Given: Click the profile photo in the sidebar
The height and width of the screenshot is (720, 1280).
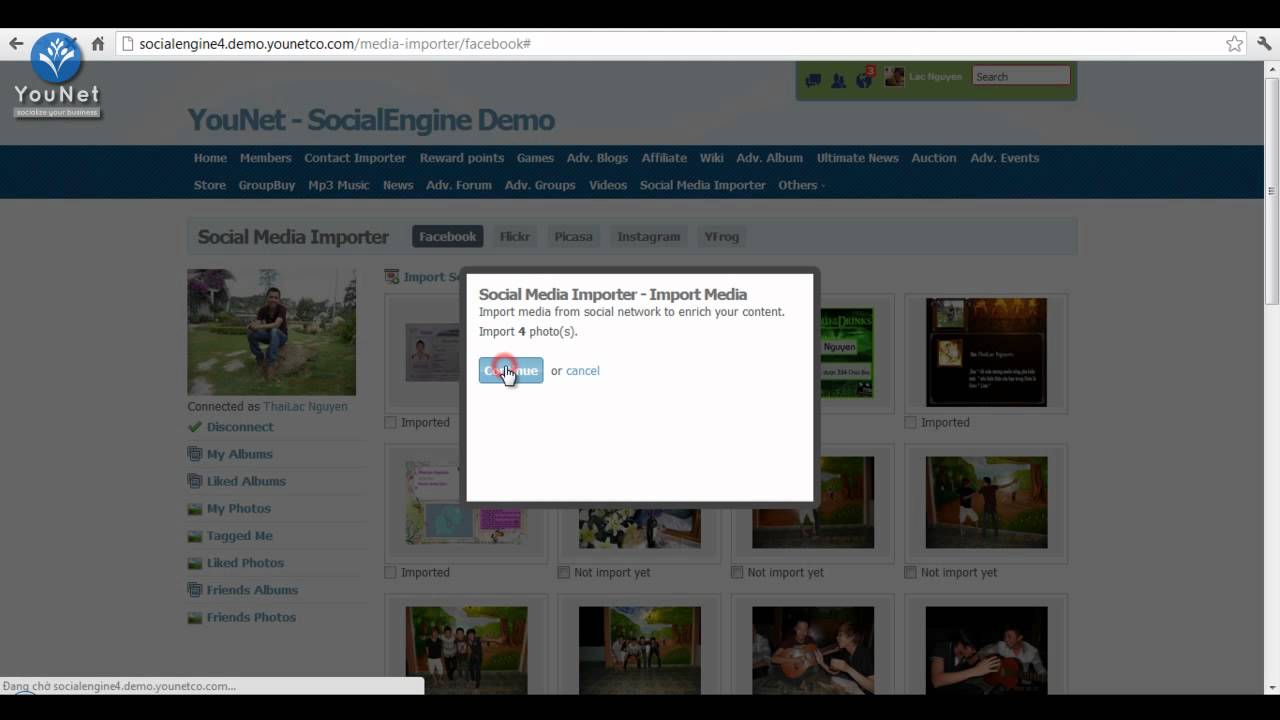Looking at the screenshot, I should [x=271, y=332].
